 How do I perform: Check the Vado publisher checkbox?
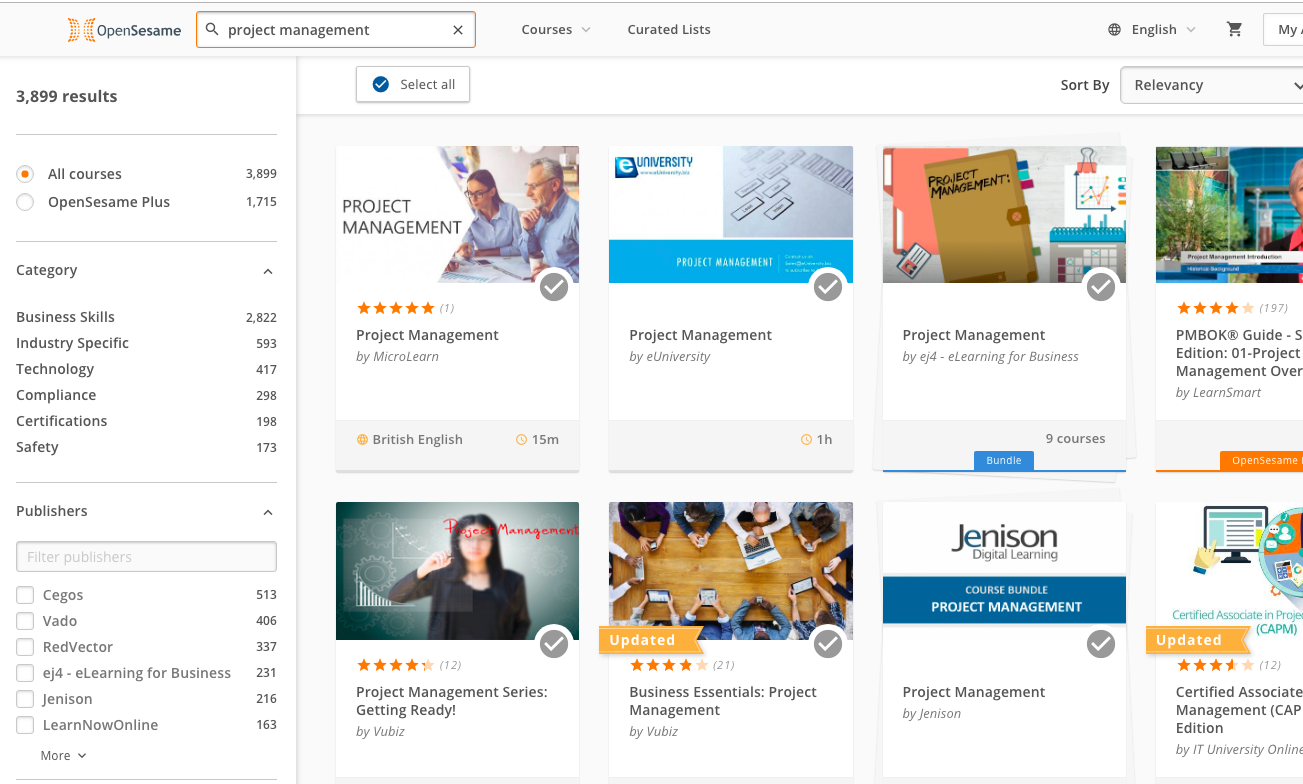[x=25, y=621]
